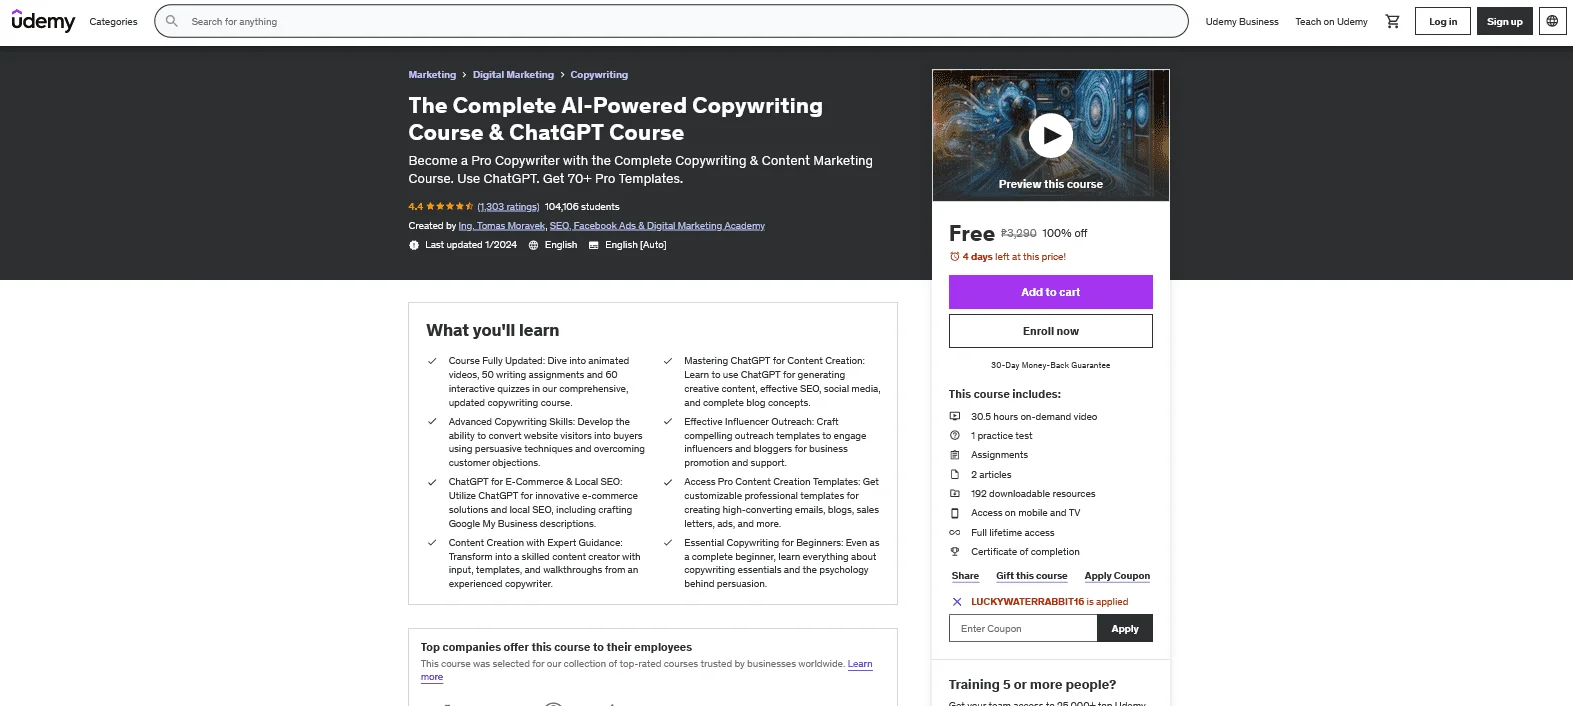Click checkmark beside Mastering ChatGPT for Content Creation
The image size is (1573, 706).
point(668,361)
